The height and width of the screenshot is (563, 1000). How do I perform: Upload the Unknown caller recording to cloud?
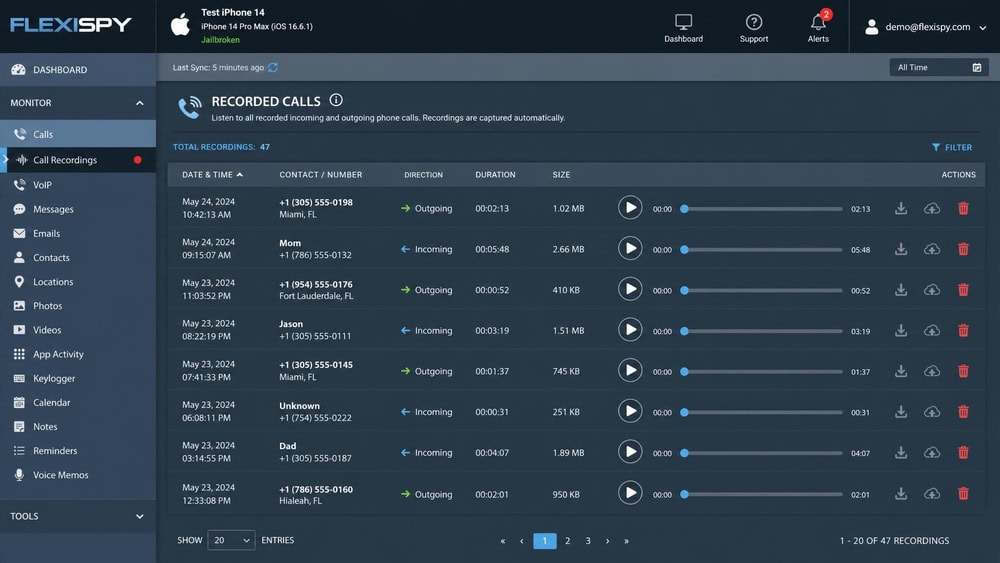point(932,412)
